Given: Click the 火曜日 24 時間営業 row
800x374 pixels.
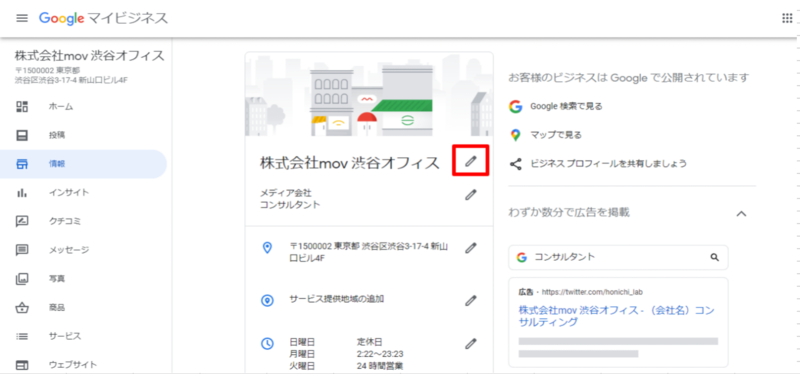Looking at the screenshot, I should click(347, 365).
